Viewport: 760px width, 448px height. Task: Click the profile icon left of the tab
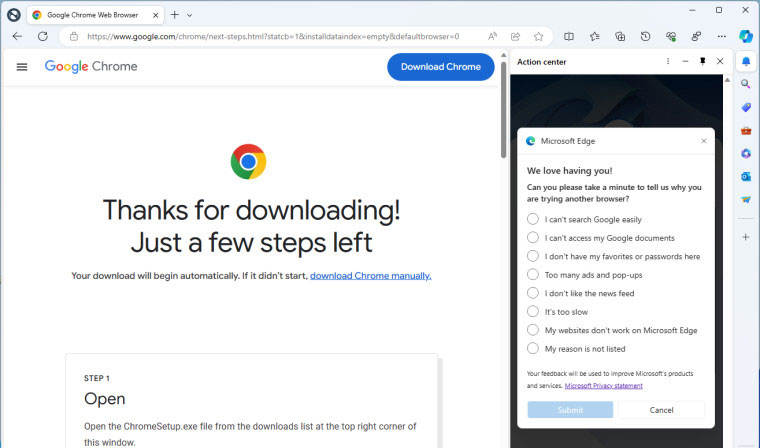14,15
